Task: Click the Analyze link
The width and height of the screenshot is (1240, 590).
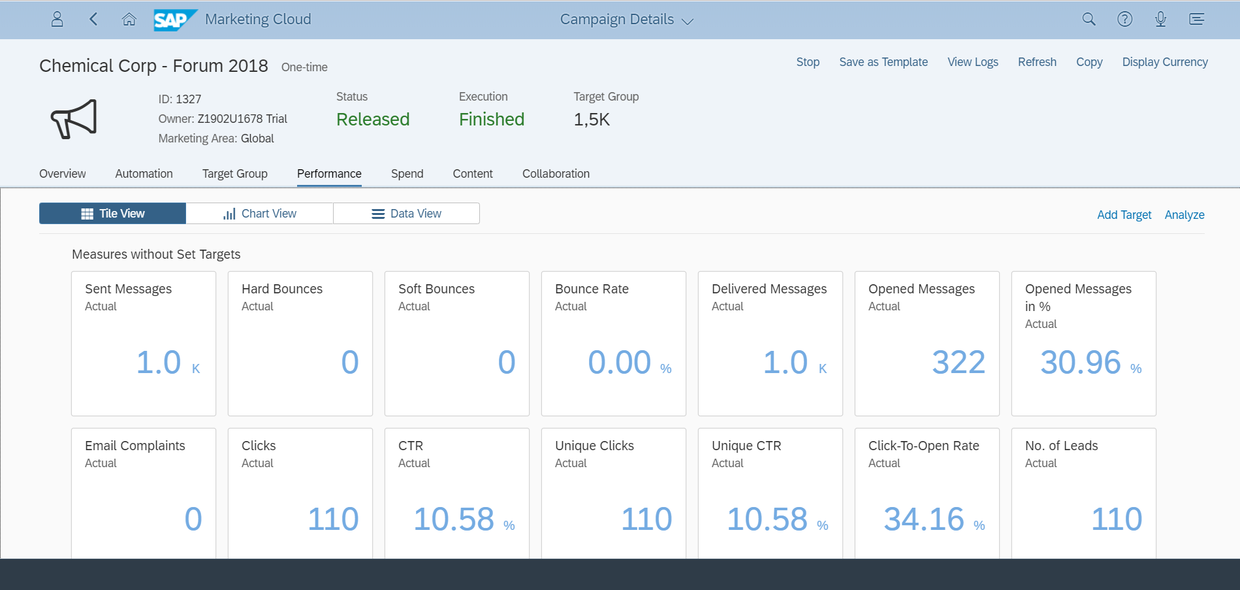Action: point(1184,215)
